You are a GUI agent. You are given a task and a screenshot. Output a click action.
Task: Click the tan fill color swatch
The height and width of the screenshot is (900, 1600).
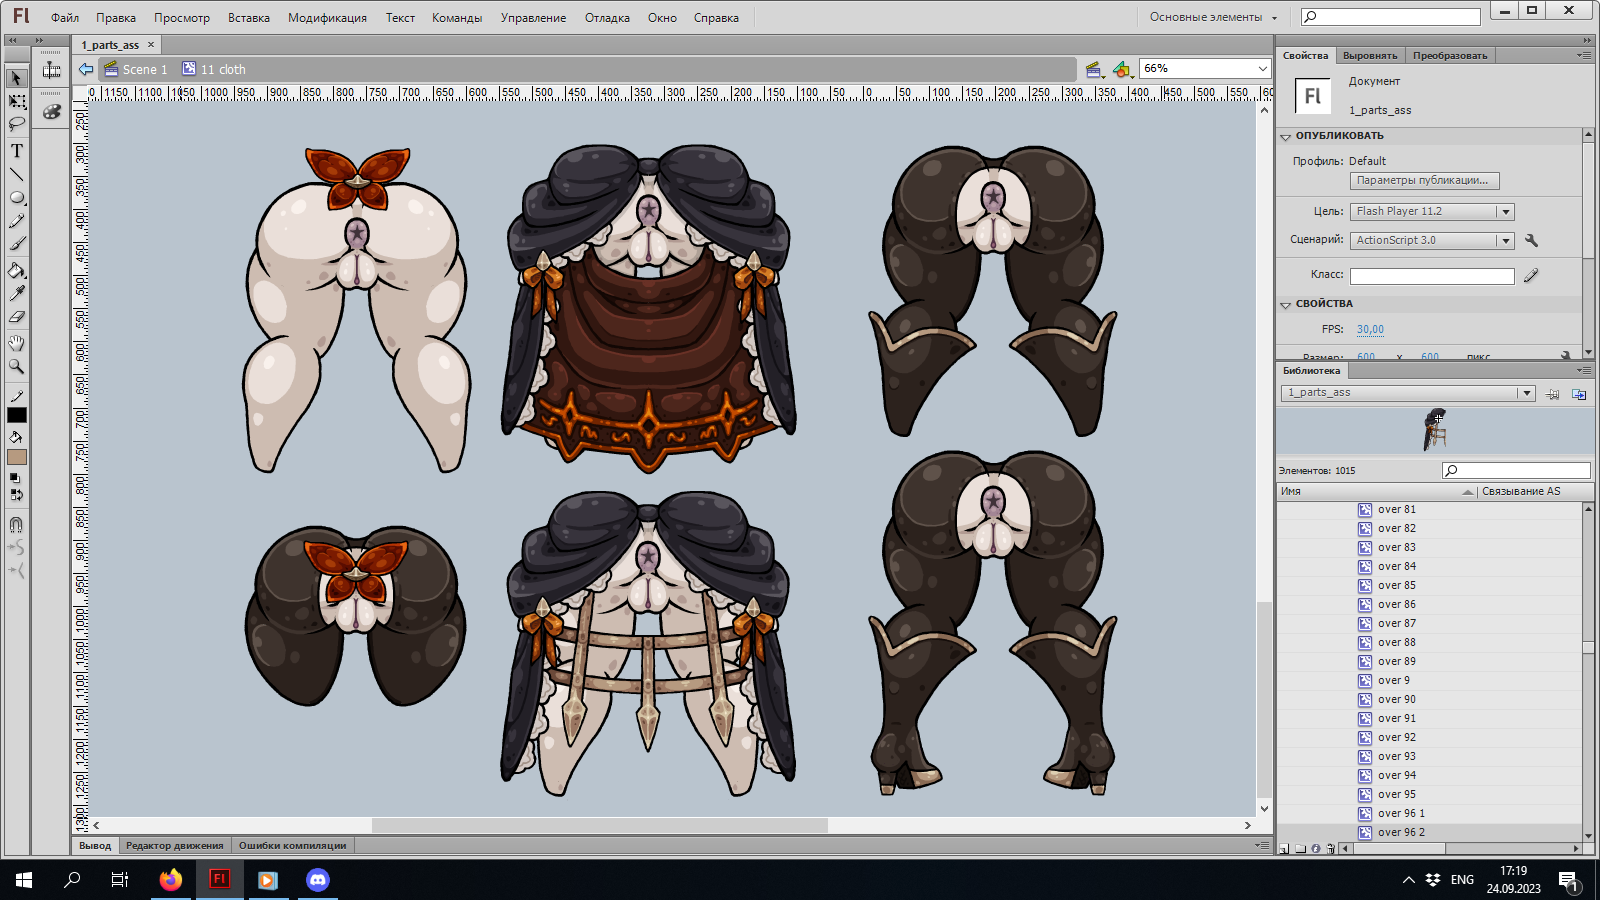tap(17, 457)
